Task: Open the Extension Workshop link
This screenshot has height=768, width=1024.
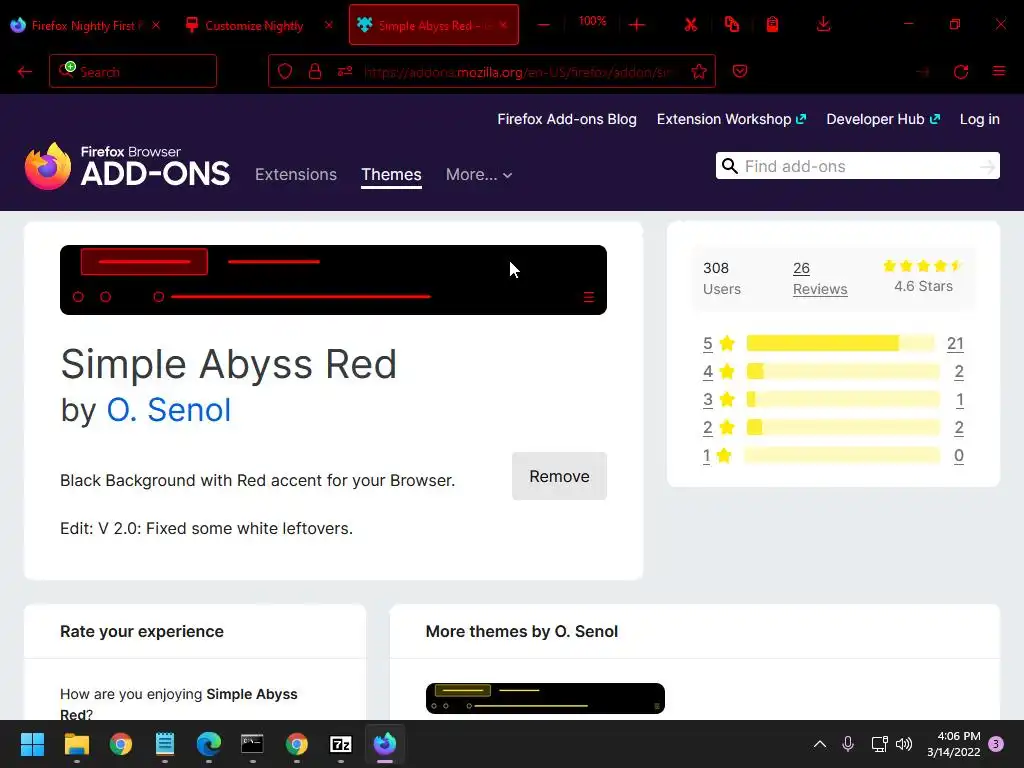Action: (731, 120)
